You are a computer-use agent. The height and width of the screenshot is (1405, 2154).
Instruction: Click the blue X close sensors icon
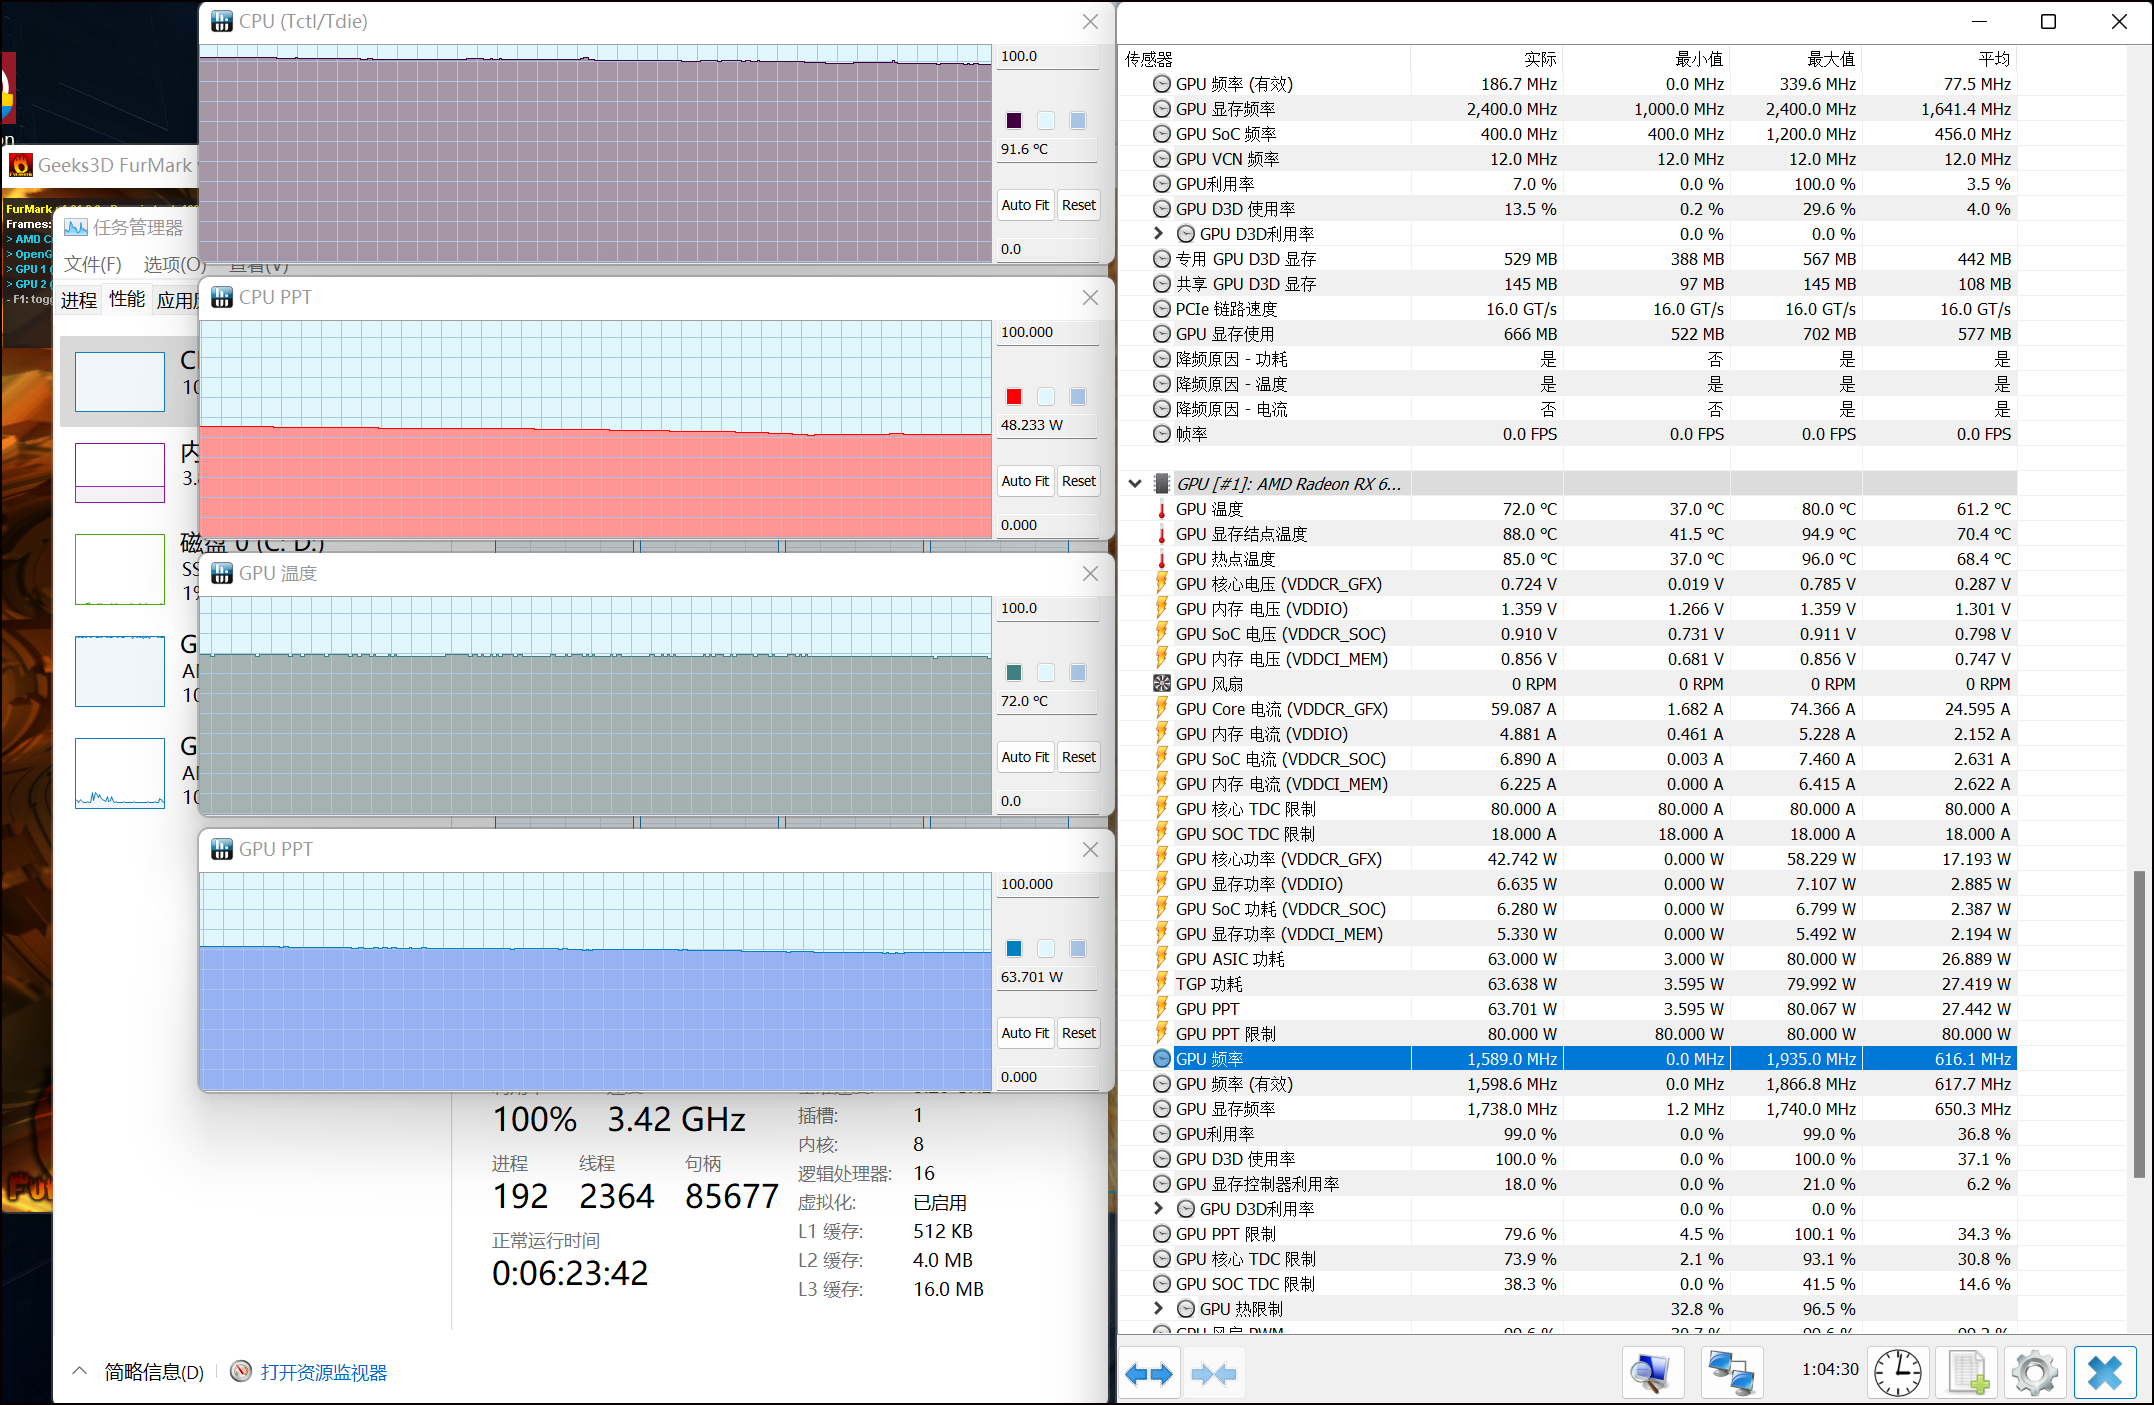(x=2104, y=1373)
